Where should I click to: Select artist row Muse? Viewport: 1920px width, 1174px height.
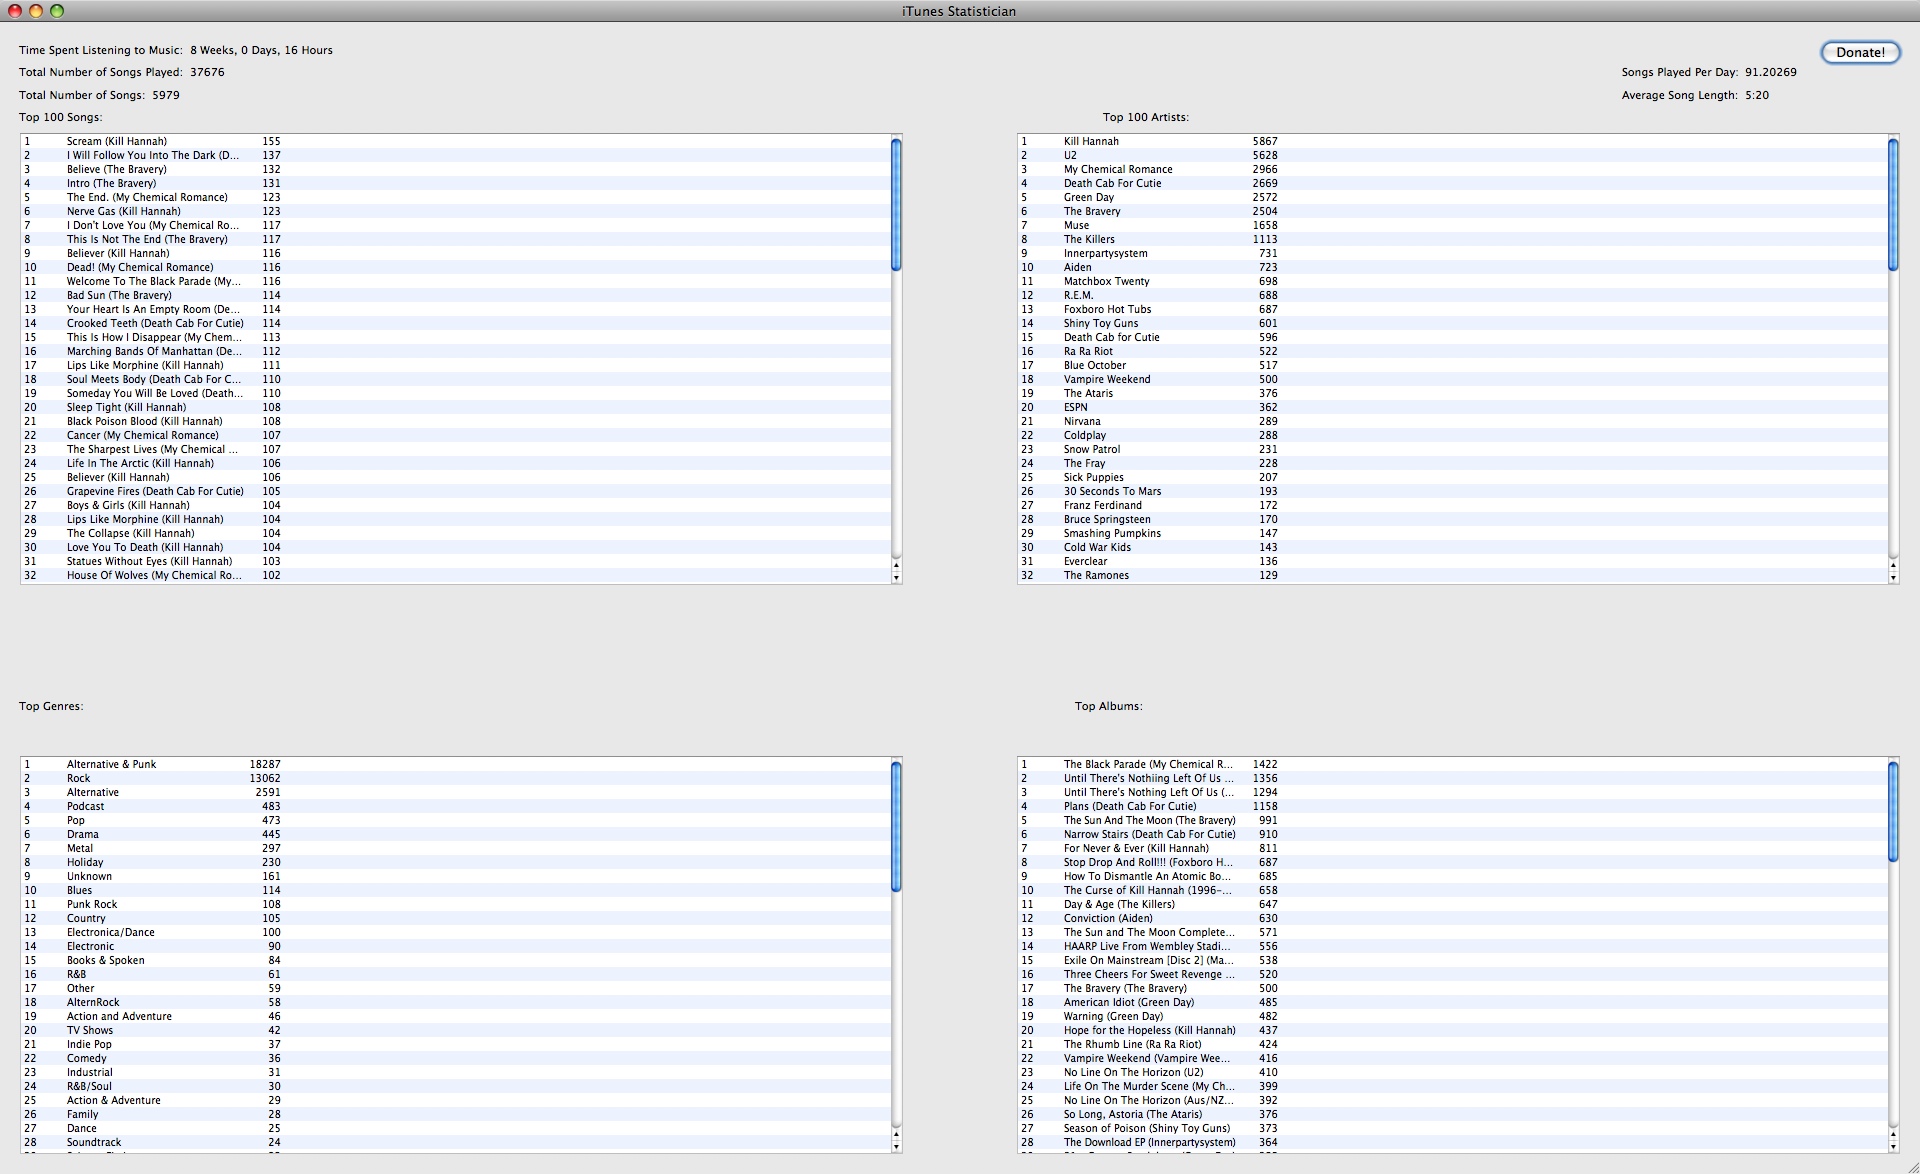tap(1452, 225)
